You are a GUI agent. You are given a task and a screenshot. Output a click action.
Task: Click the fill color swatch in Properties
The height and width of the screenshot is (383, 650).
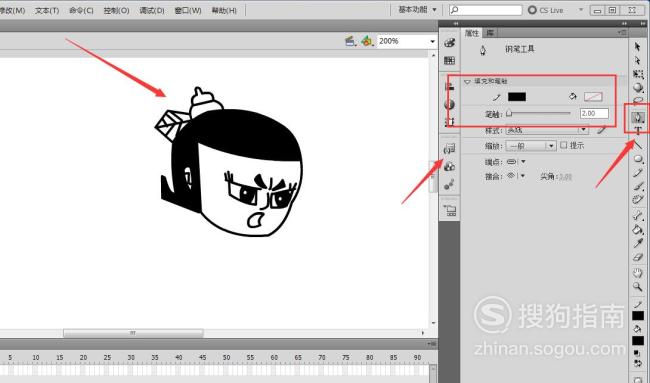593,97
